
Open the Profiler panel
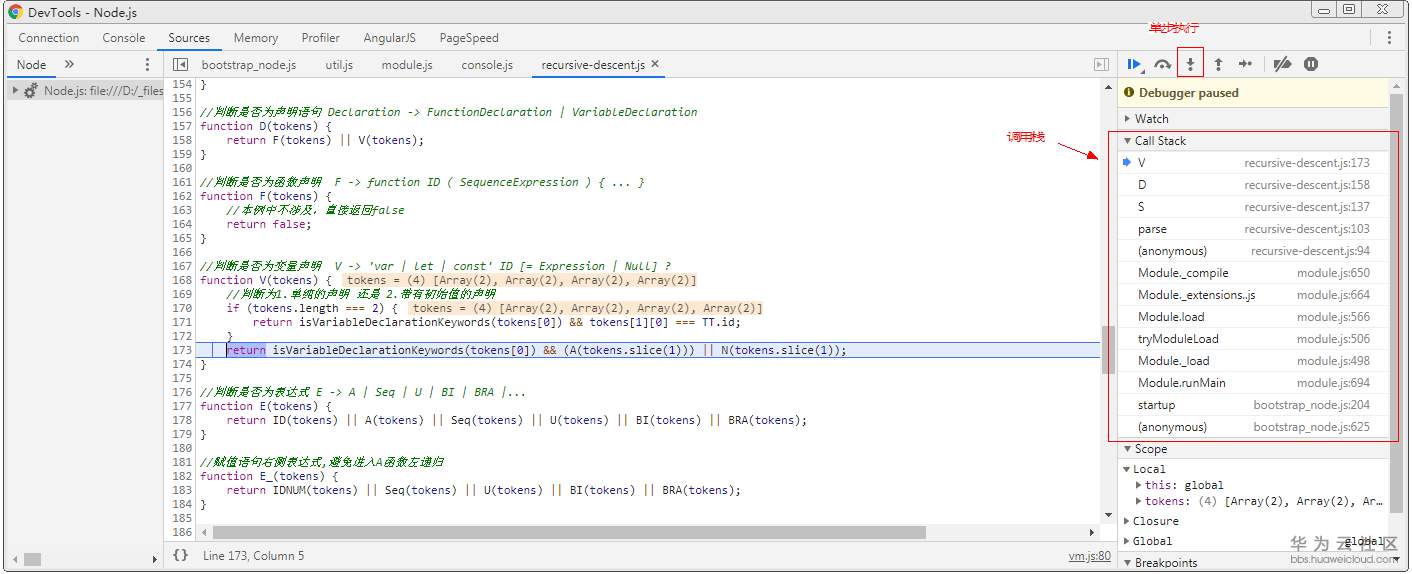point(321,38)
